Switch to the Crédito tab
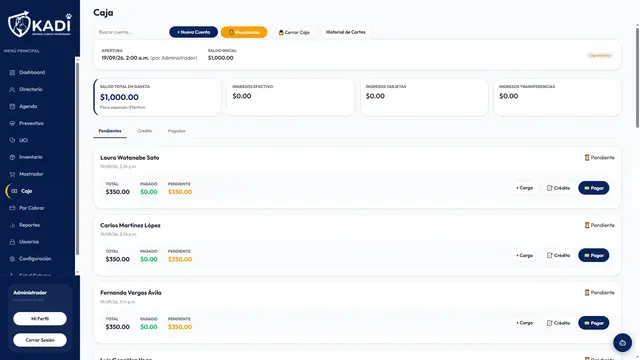Screen dimensions: 640x360 144,131
